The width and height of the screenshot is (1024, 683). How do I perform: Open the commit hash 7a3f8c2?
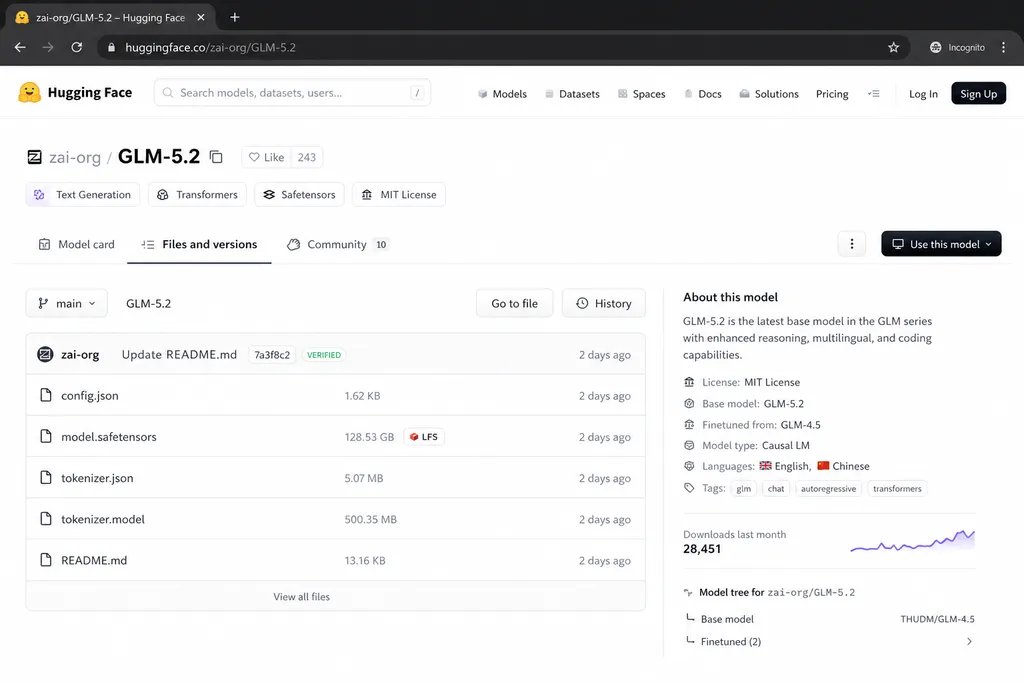point(272,355)
